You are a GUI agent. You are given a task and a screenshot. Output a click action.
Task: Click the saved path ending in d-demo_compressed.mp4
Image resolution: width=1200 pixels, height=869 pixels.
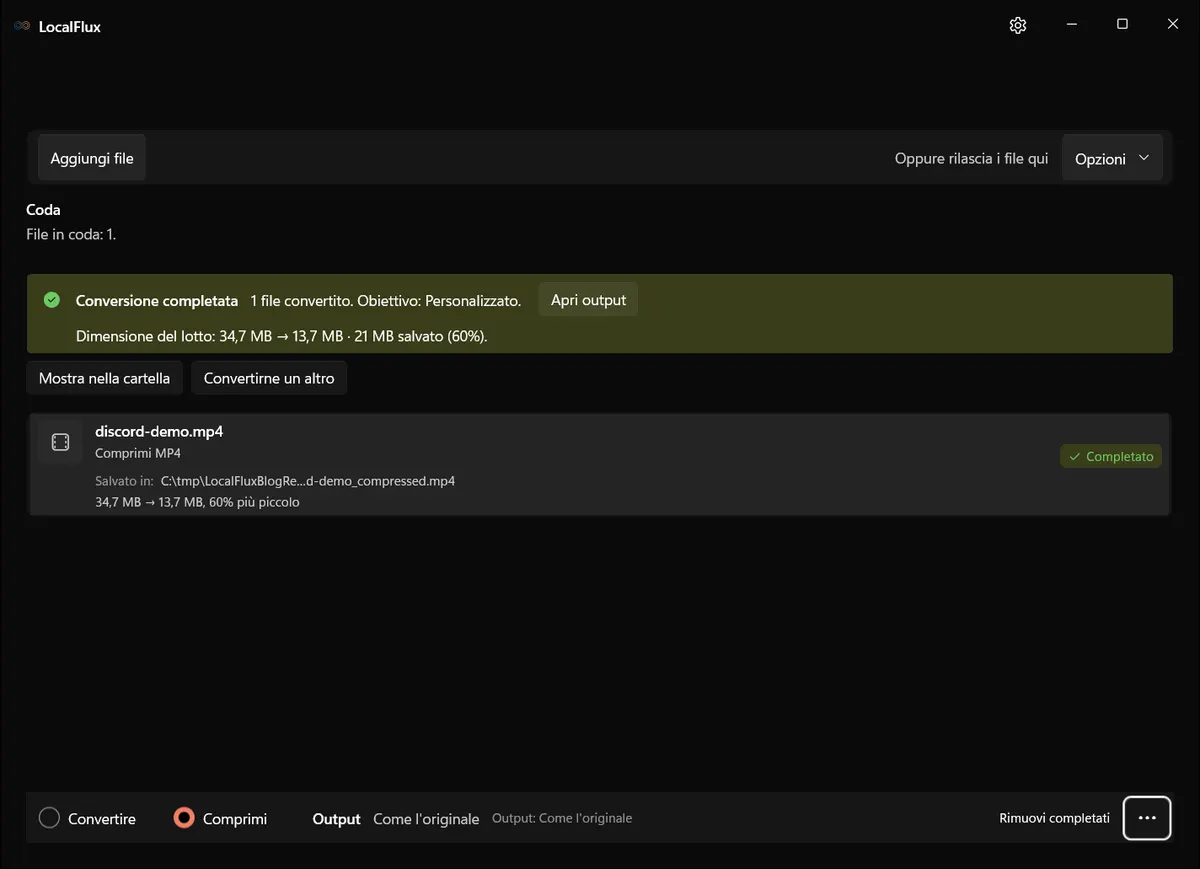pyautogui.click(x=308, y=481)
